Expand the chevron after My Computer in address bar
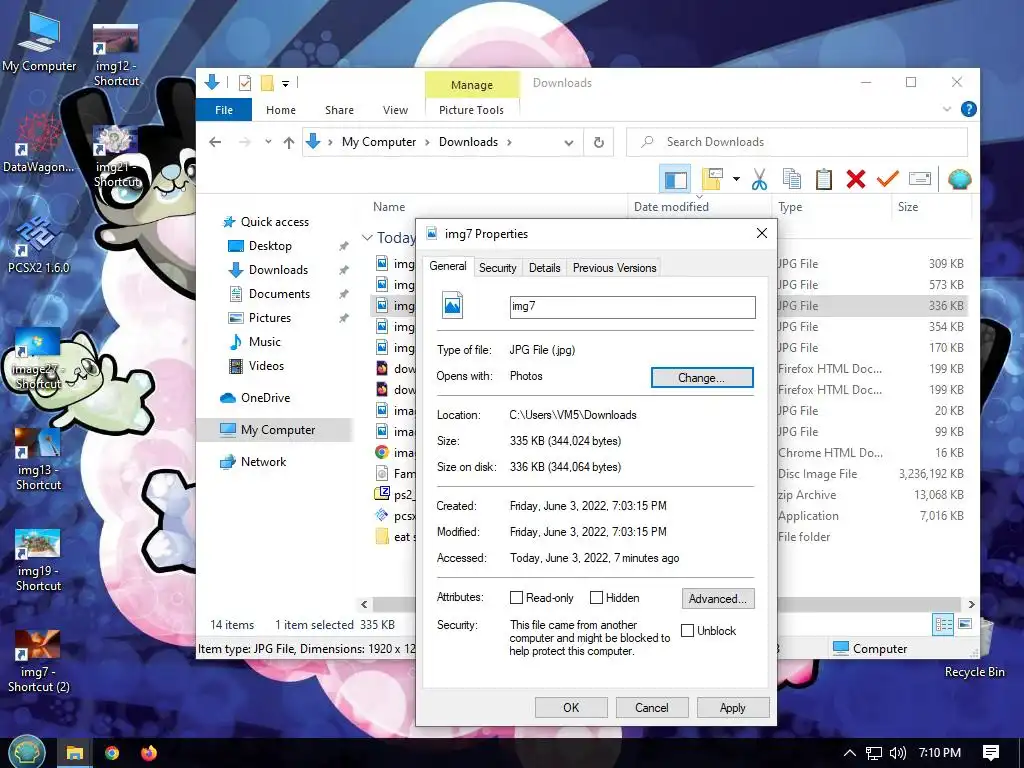 427,142
